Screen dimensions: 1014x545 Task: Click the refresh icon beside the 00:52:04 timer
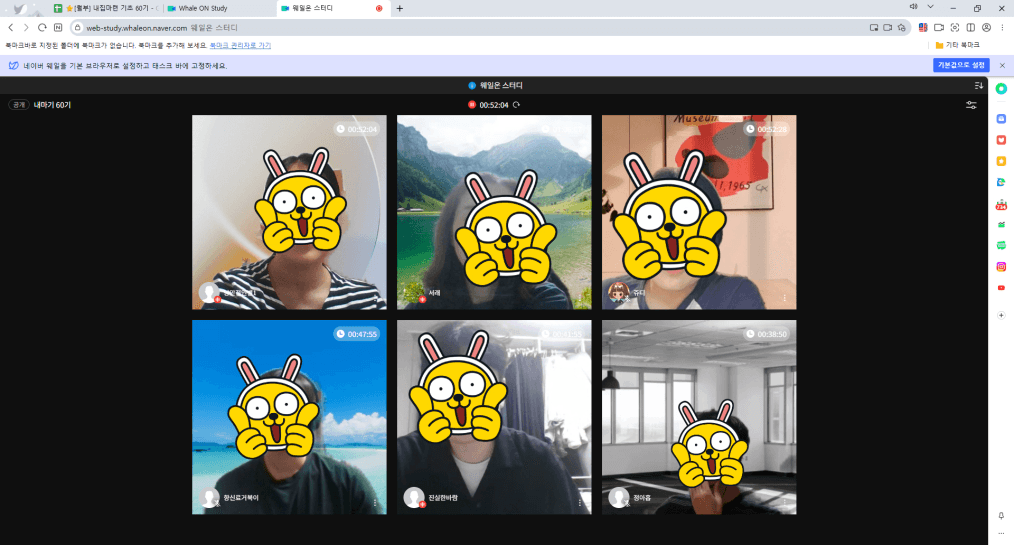tap(517, 105)
